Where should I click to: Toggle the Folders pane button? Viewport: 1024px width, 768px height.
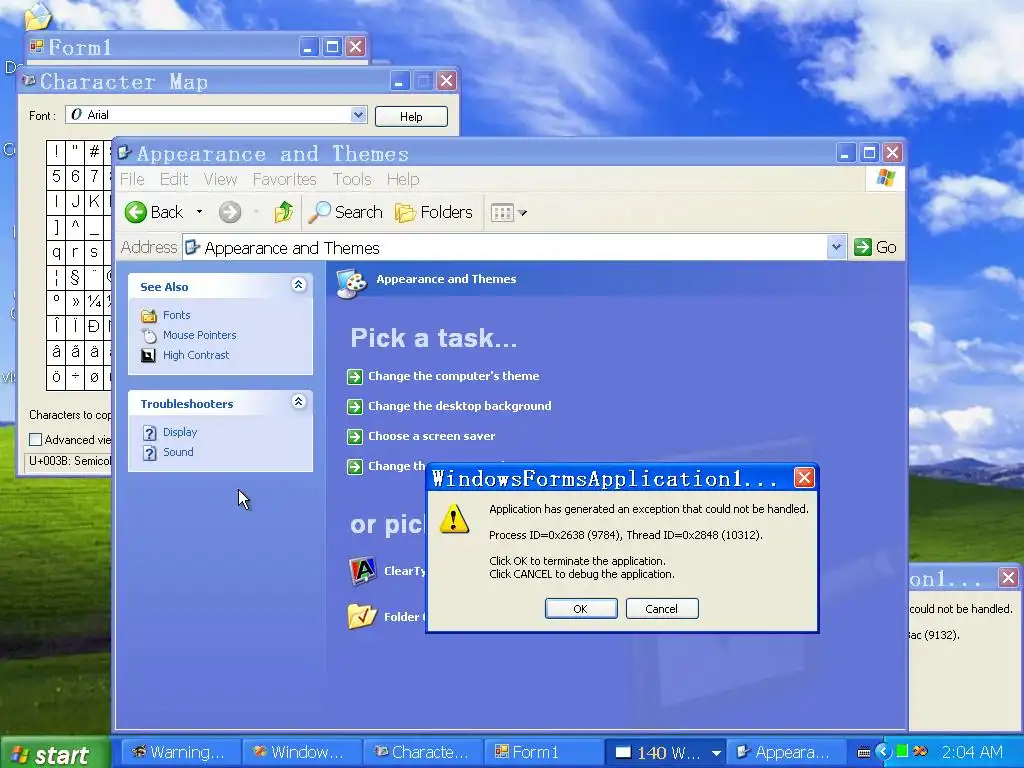434,212
